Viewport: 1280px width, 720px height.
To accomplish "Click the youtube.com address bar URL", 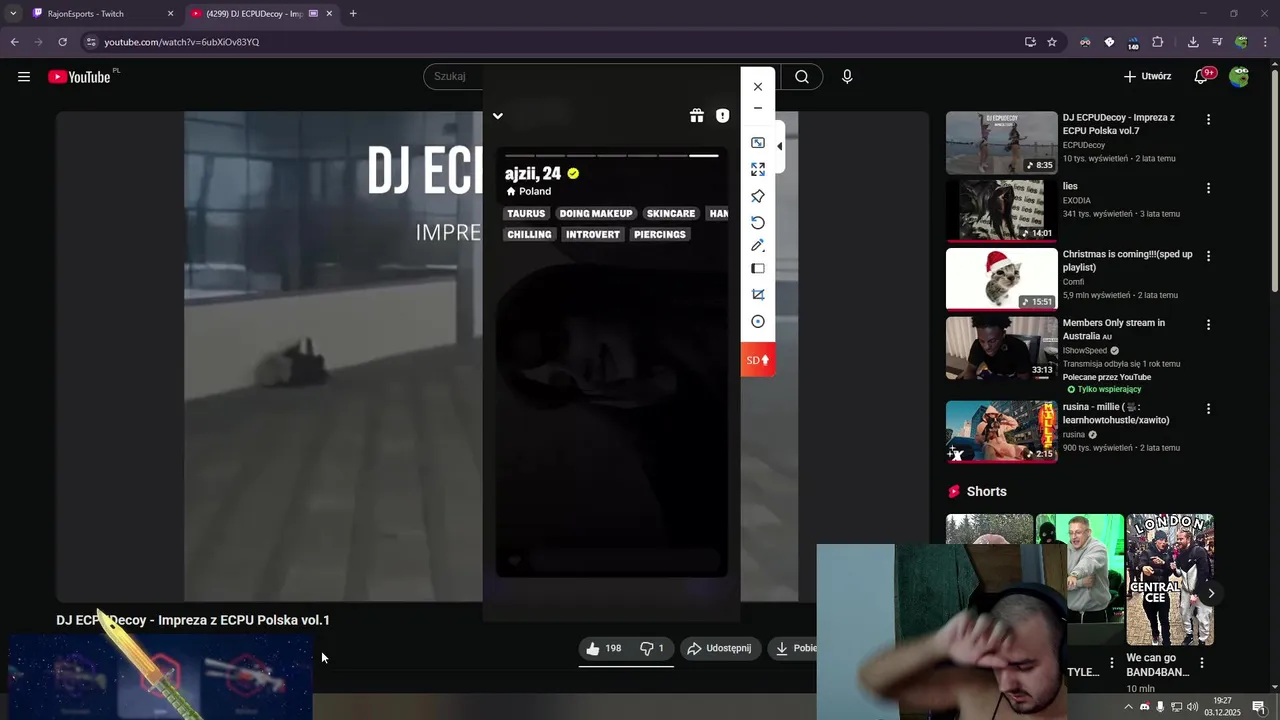I will pos(181,42).
